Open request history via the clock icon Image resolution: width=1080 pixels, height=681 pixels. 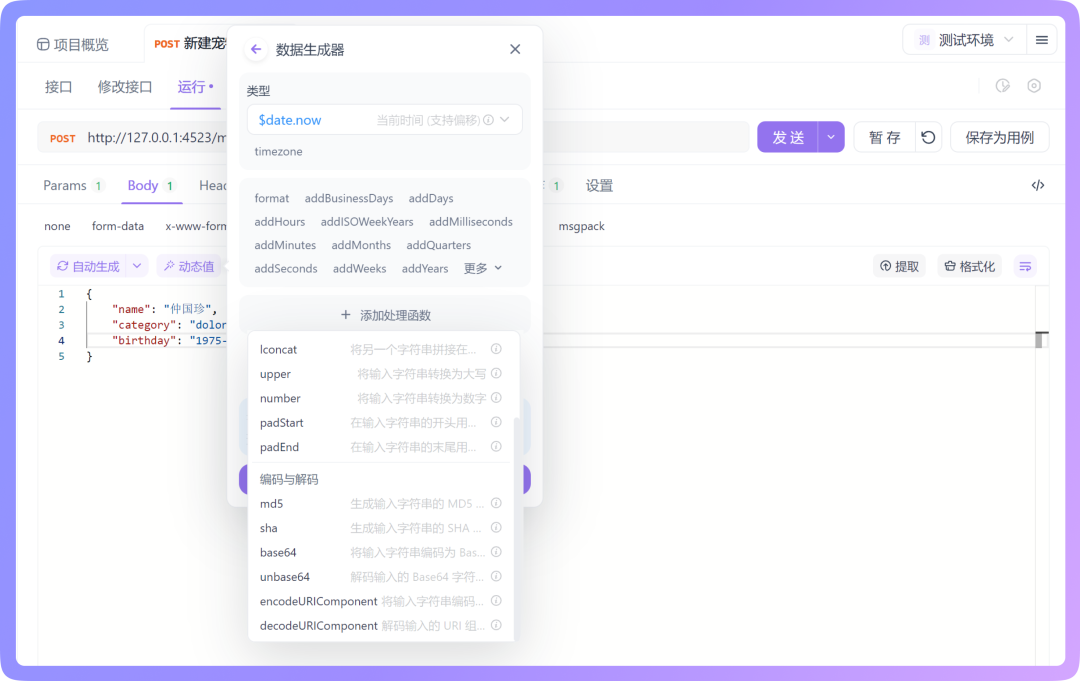[x=1002, y=87]
